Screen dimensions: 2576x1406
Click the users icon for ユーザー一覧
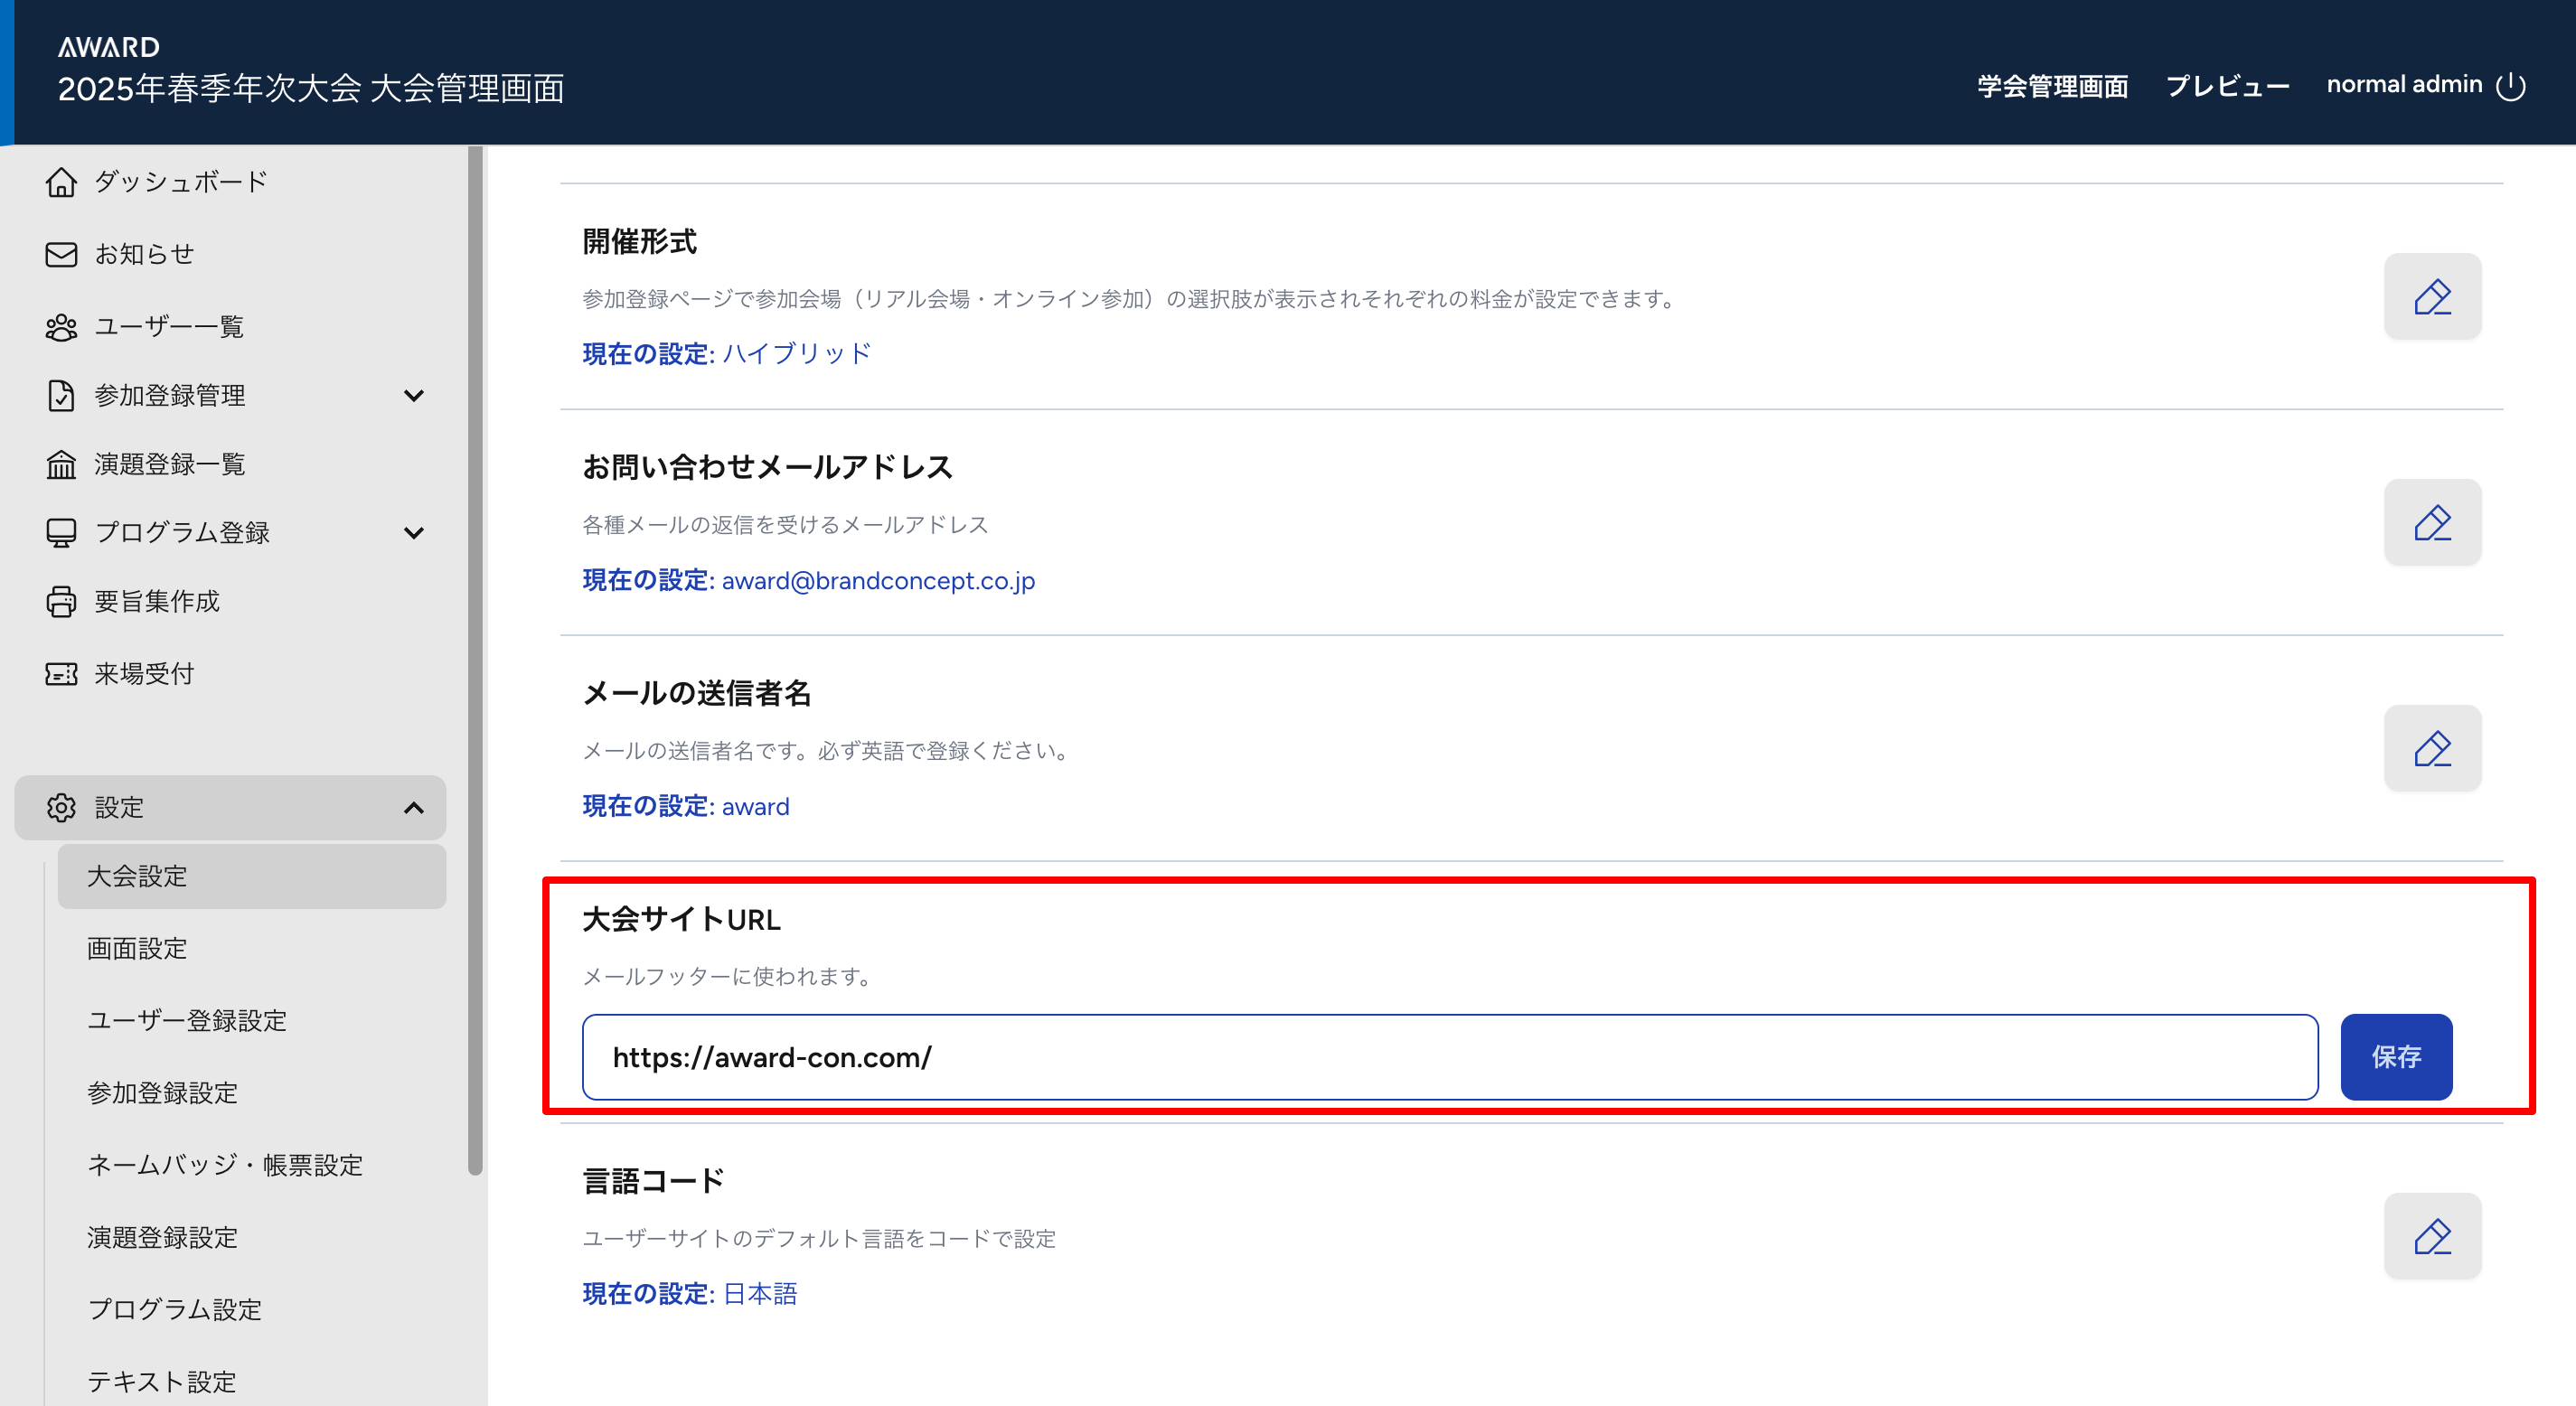[61, 327]
